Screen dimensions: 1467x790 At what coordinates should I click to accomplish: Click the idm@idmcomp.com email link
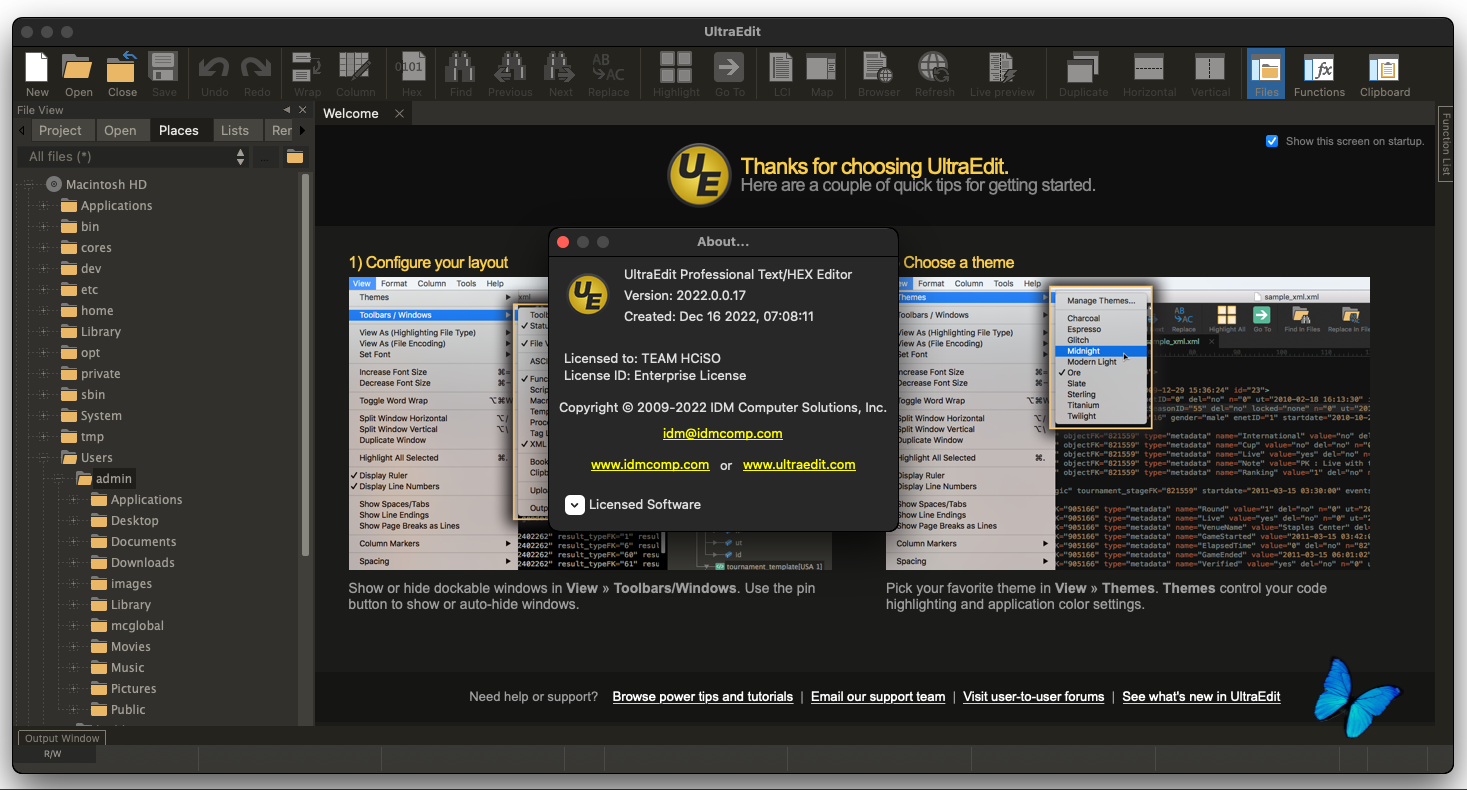[723, 434]
